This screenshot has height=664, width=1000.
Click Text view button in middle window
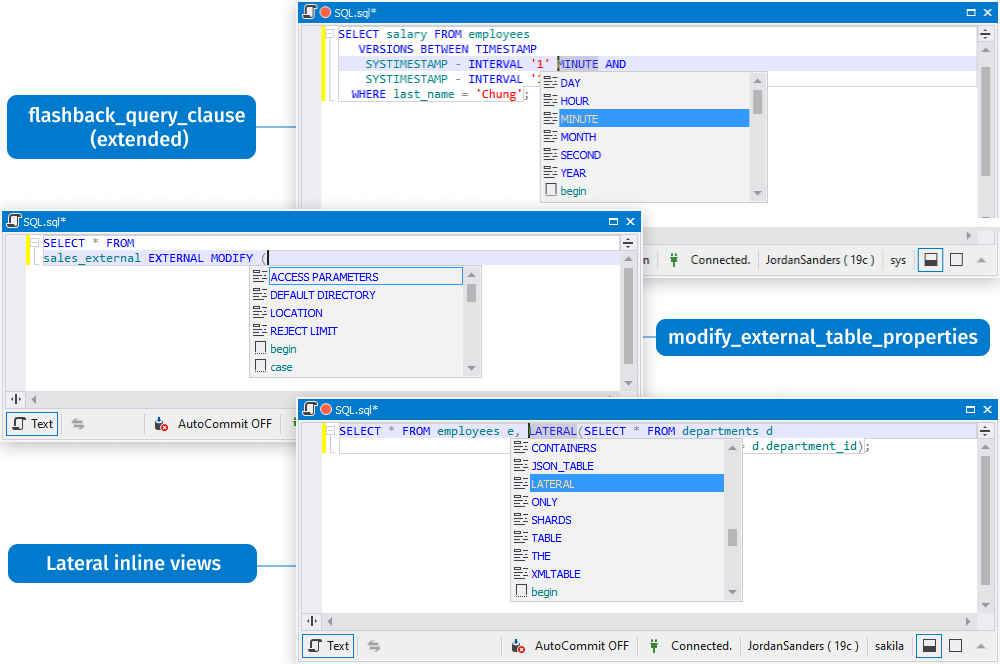tap(32, 424)
